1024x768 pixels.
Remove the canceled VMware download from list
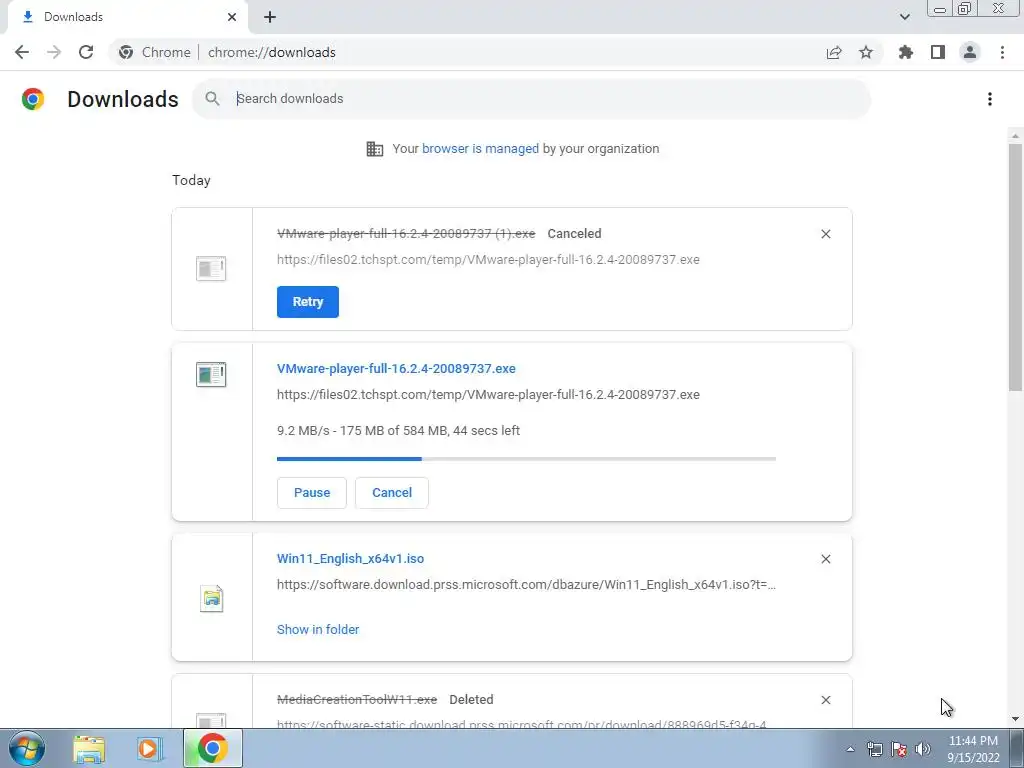click(x=825, y=234)
